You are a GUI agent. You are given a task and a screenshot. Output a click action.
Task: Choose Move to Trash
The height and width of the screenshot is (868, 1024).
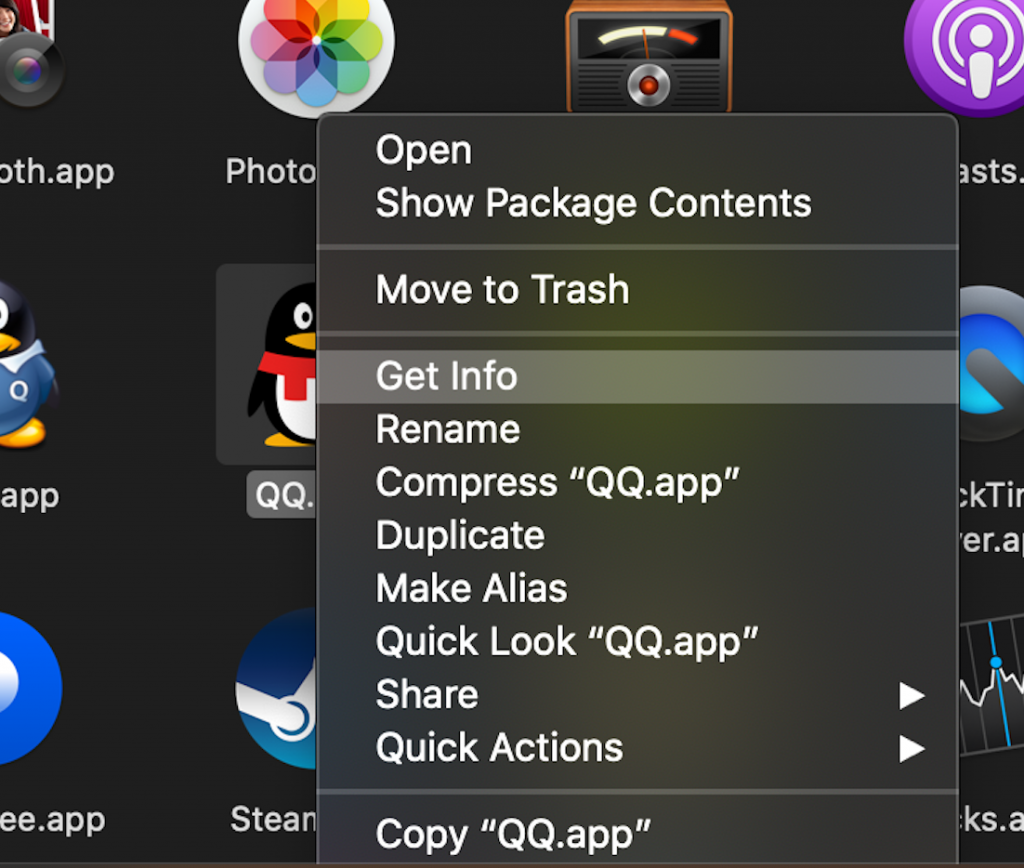click(x=502, y=290)
